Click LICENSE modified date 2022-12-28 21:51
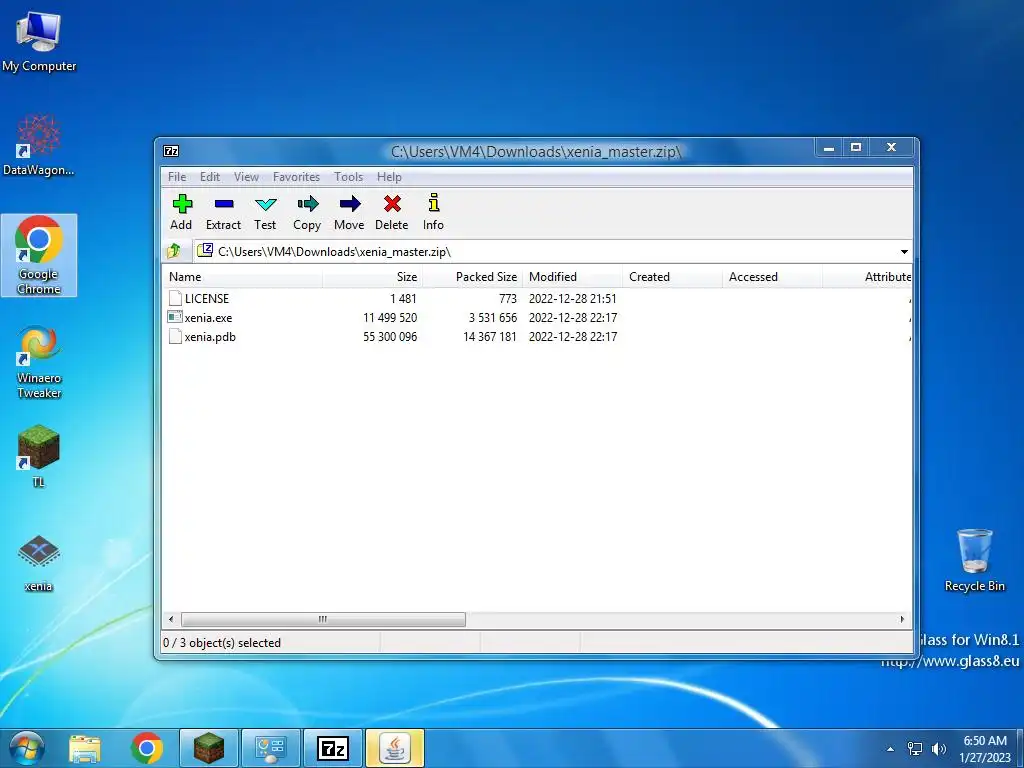The width and height of the screenshot is (1024, 768). (573, 298)
